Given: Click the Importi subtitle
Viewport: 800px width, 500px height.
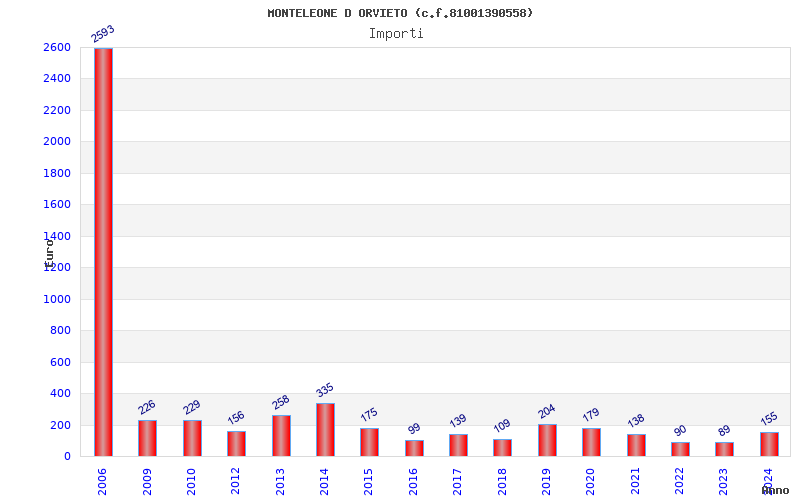Looking at the screenshot, I should [x=396, y=34].
